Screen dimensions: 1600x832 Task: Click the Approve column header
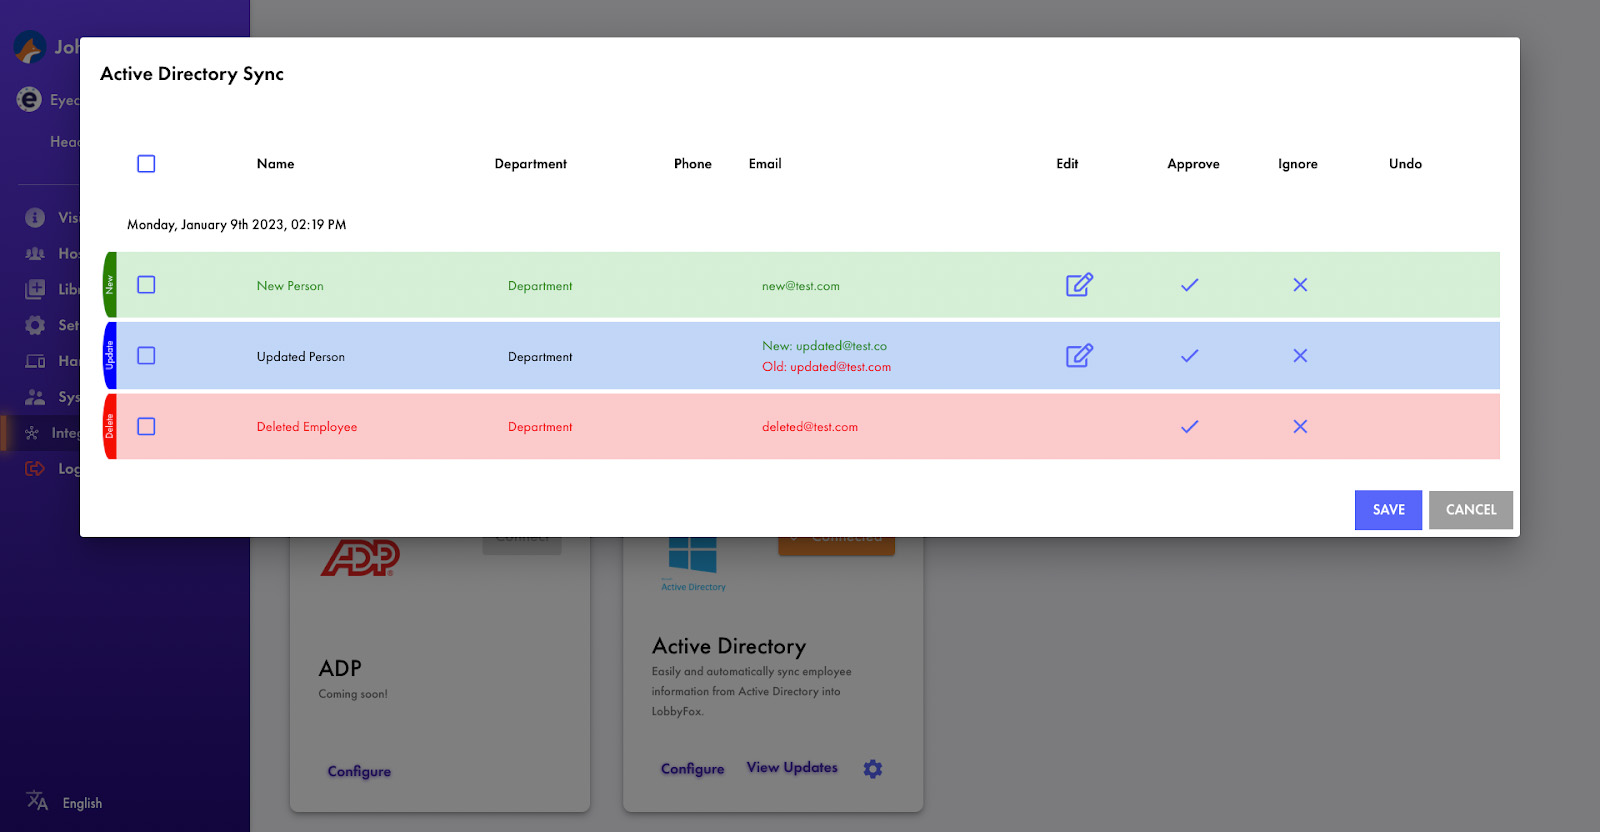[1193, 164]
